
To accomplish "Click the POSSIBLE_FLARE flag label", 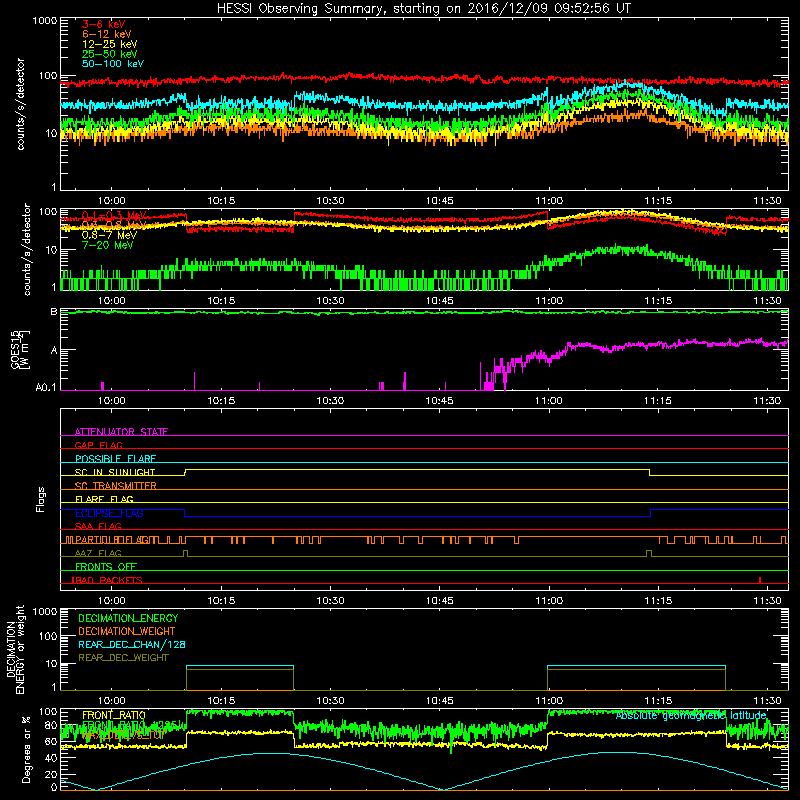I will tap(115, 459).
